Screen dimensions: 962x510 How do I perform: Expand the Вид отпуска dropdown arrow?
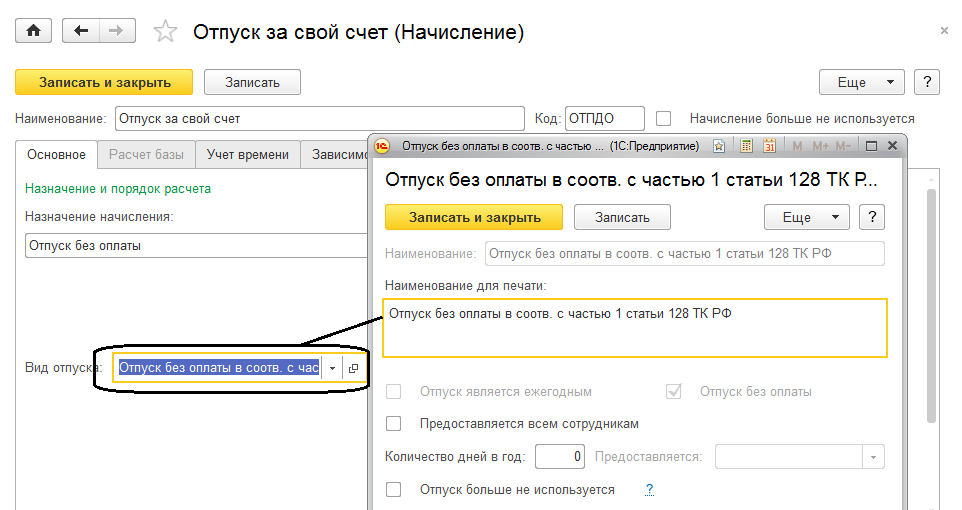coord(332,368)
